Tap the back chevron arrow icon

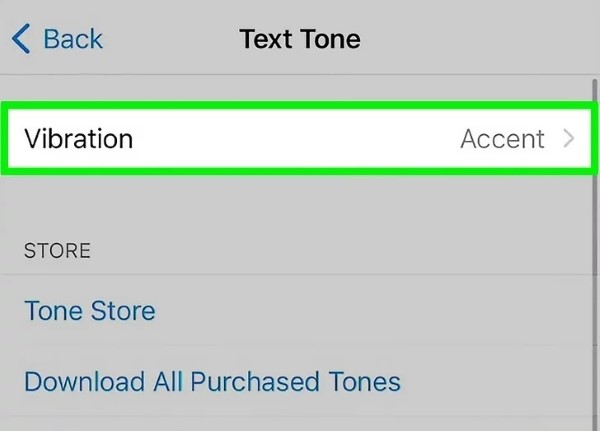pos(21,39)
